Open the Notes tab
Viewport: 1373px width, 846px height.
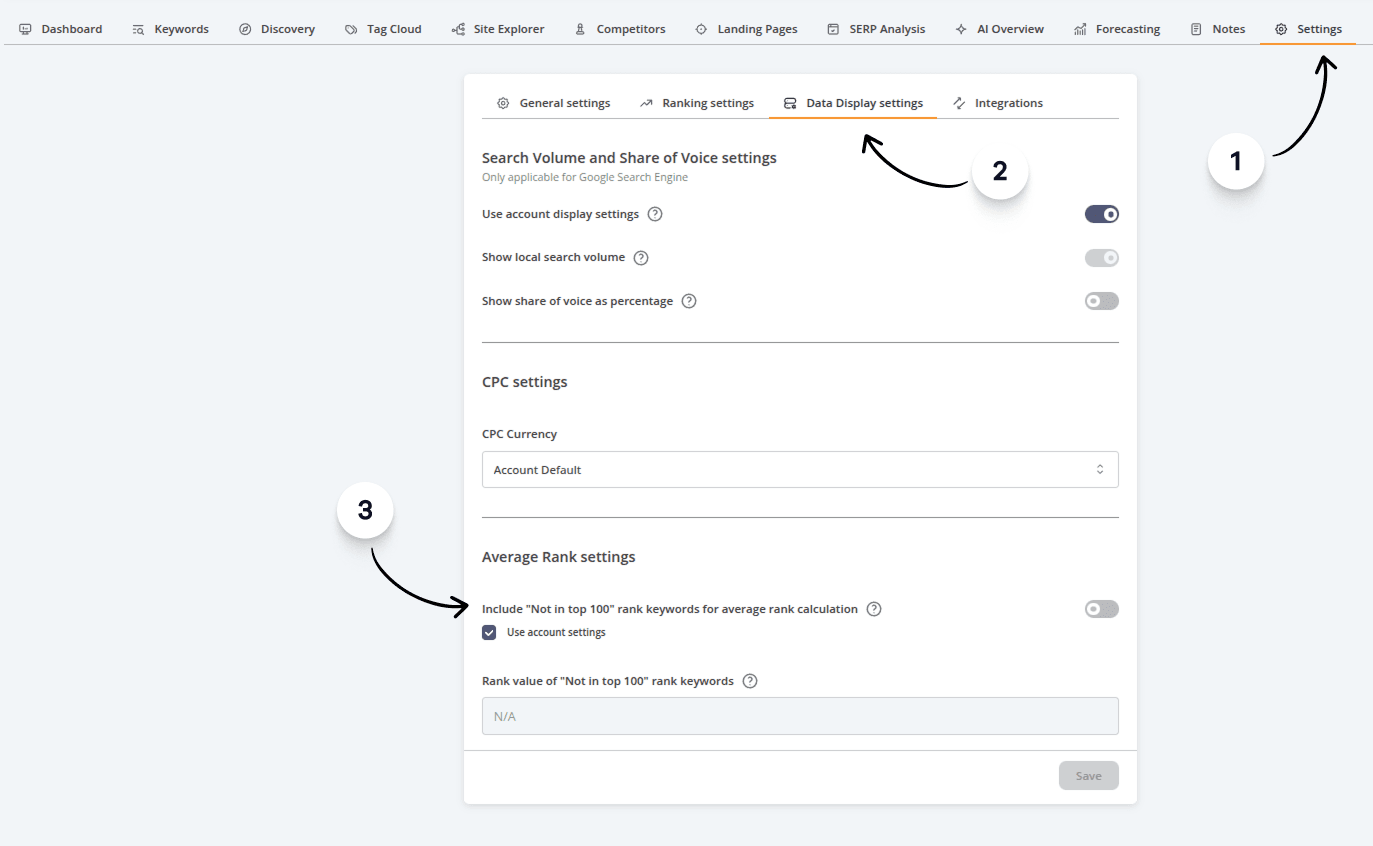pos(1218,29)
